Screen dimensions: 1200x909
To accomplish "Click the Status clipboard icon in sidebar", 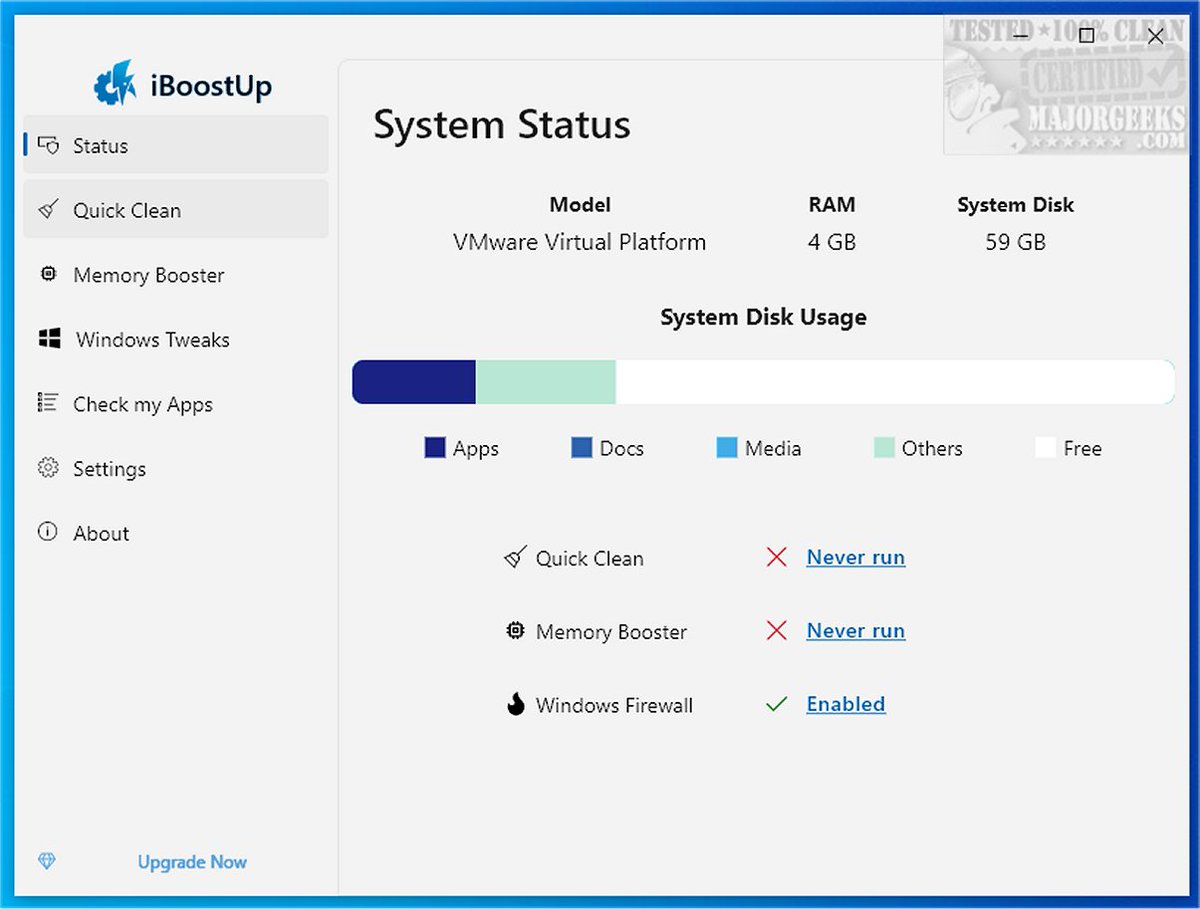I will pyautogui.click(x=48, y=145).
